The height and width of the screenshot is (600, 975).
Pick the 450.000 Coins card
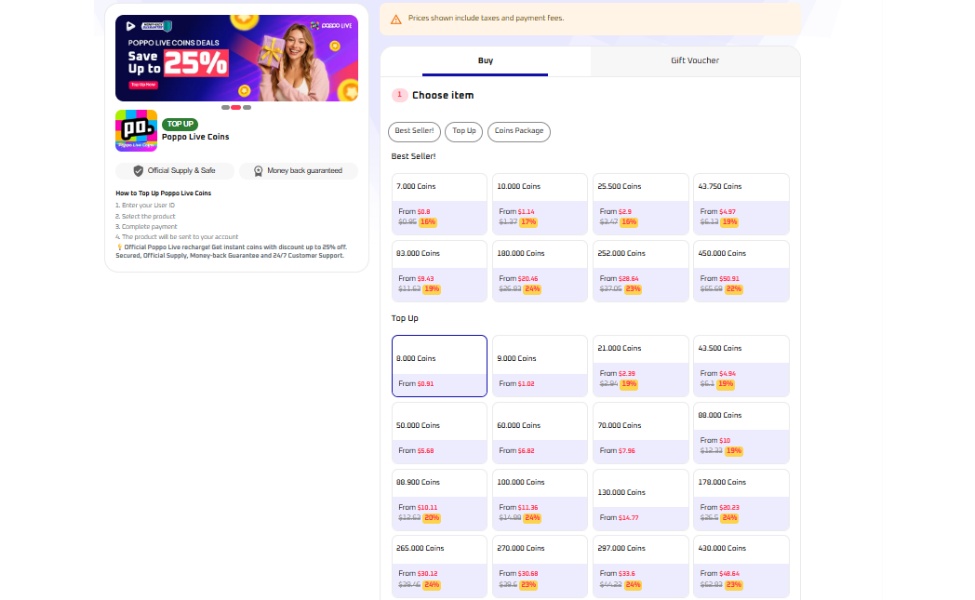741,271
